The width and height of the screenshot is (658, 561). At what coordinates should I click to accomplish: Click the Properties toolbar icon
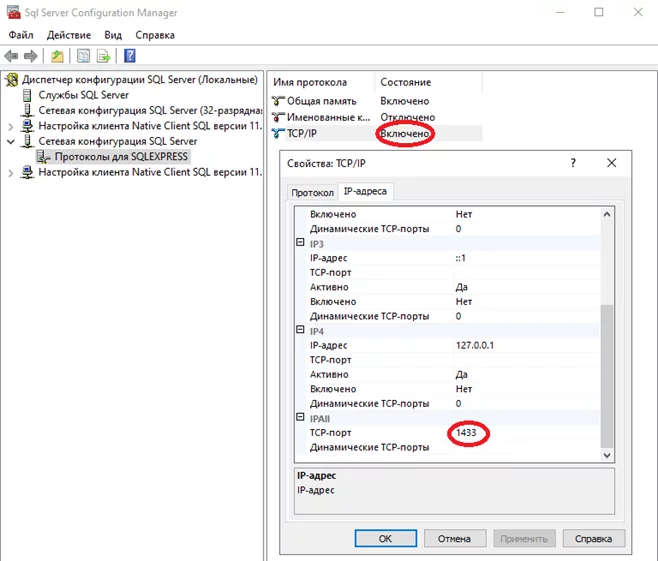[83, 56]
